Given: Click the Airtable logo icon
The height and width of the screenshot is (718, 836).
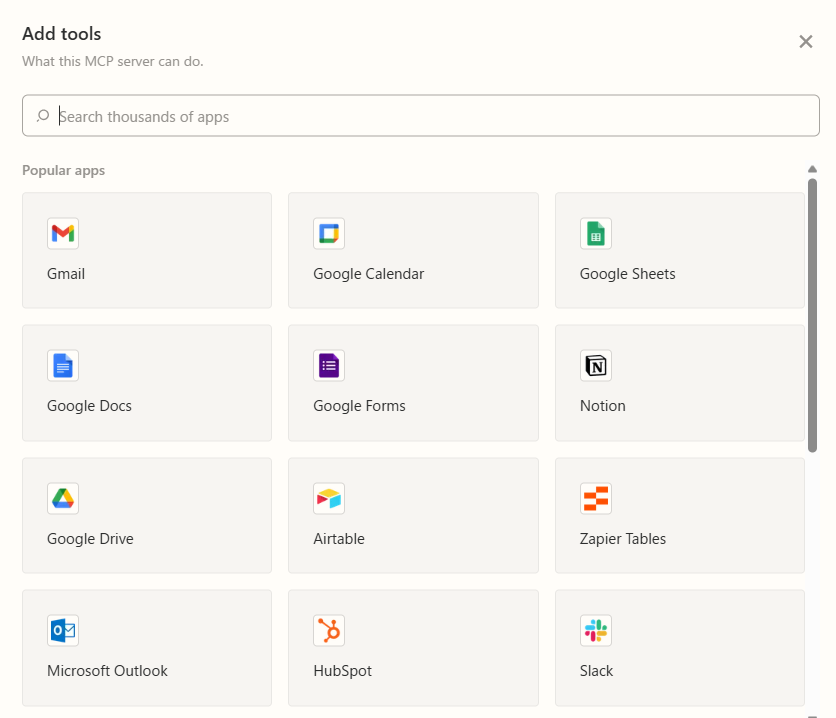Looking at the screenshot, I should click(x=329, y=498).
